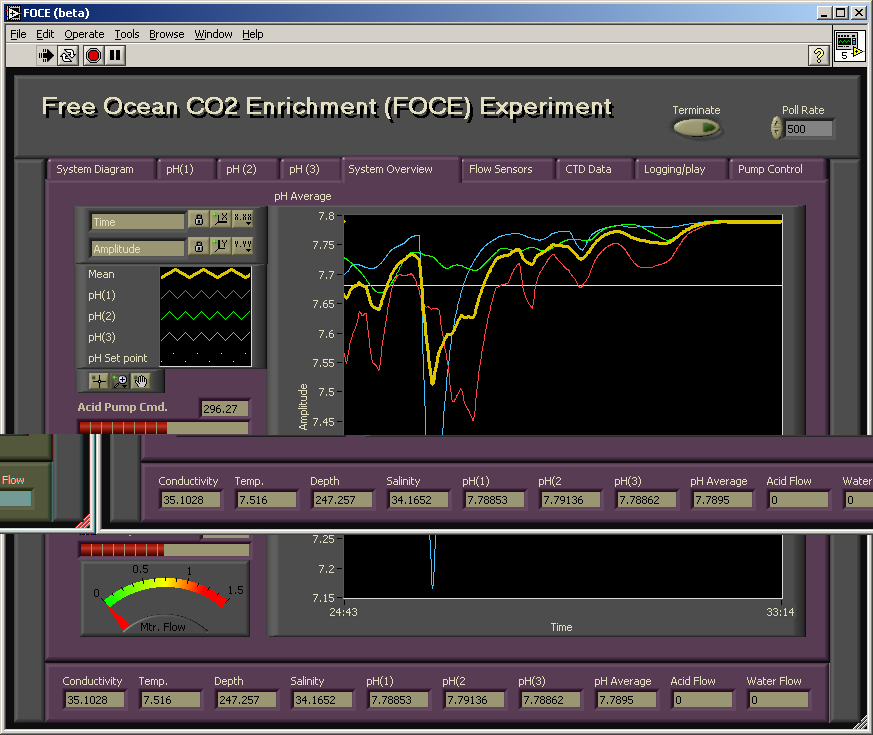Toggle the Time axis scale lock
873x735 pixels.
[x=199, y=219]
